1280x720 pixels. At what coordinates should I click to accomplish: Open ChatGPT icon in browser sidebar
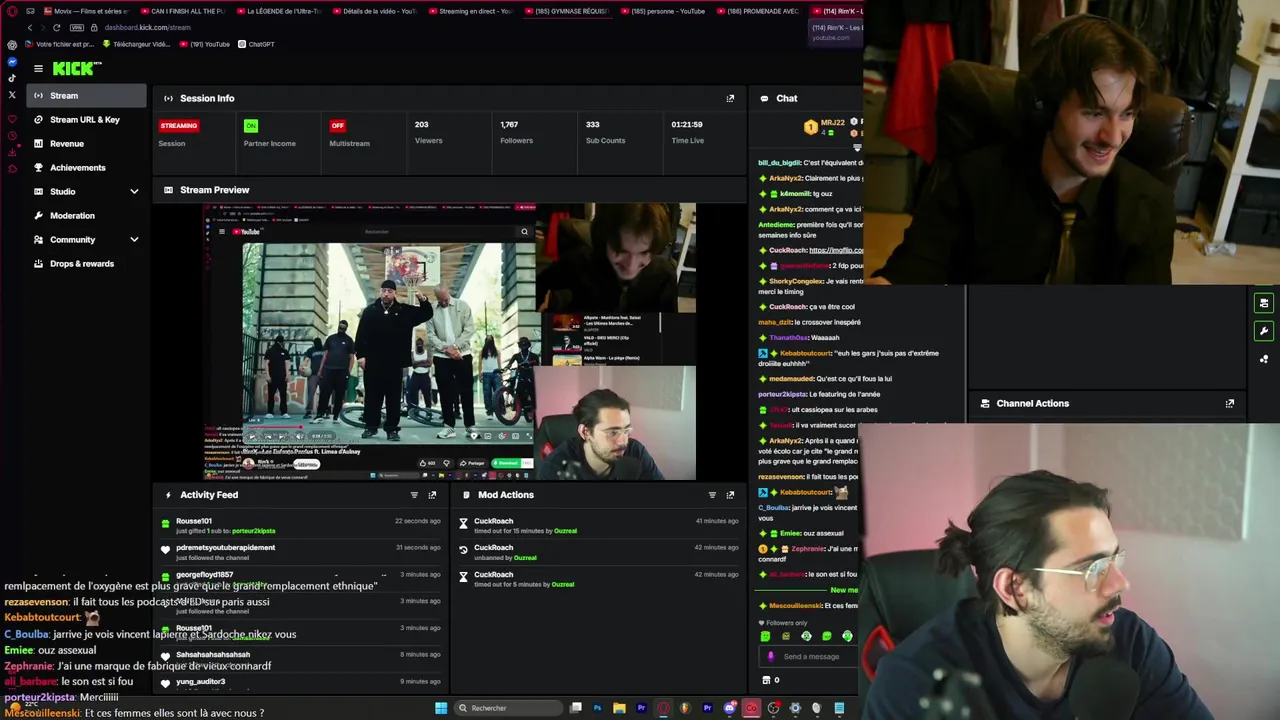12,44
